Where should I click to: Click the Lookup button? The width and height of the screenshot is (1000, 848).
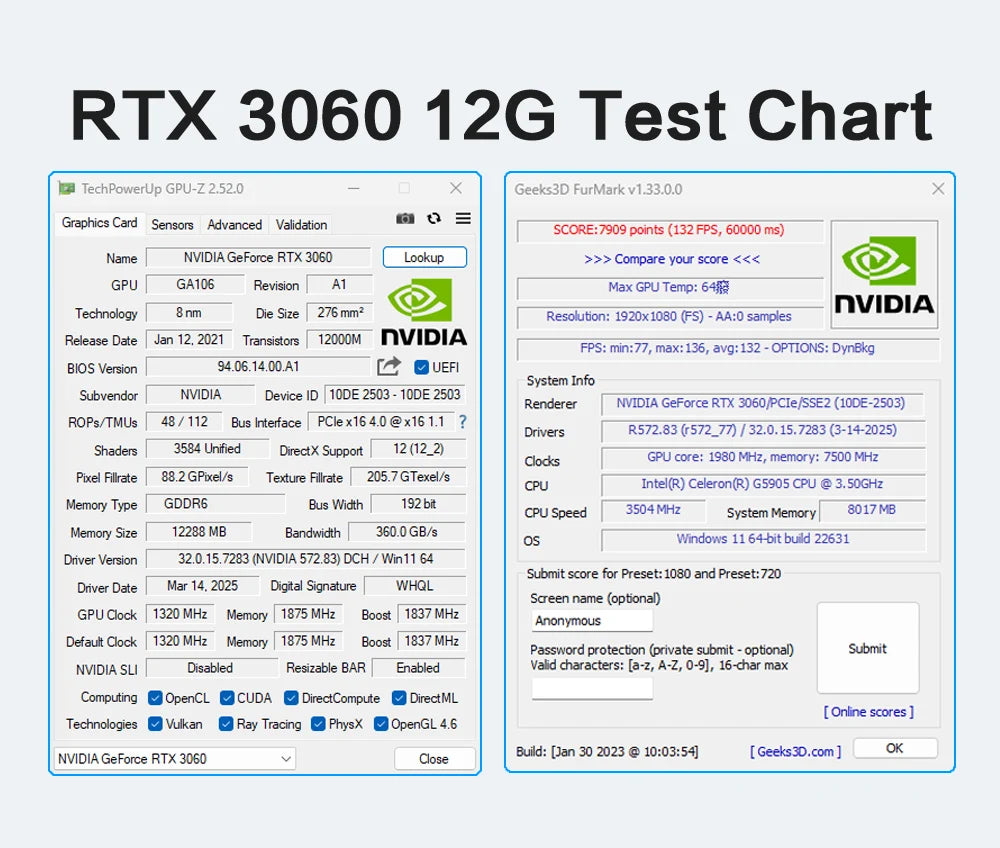[x=424, y=257]
